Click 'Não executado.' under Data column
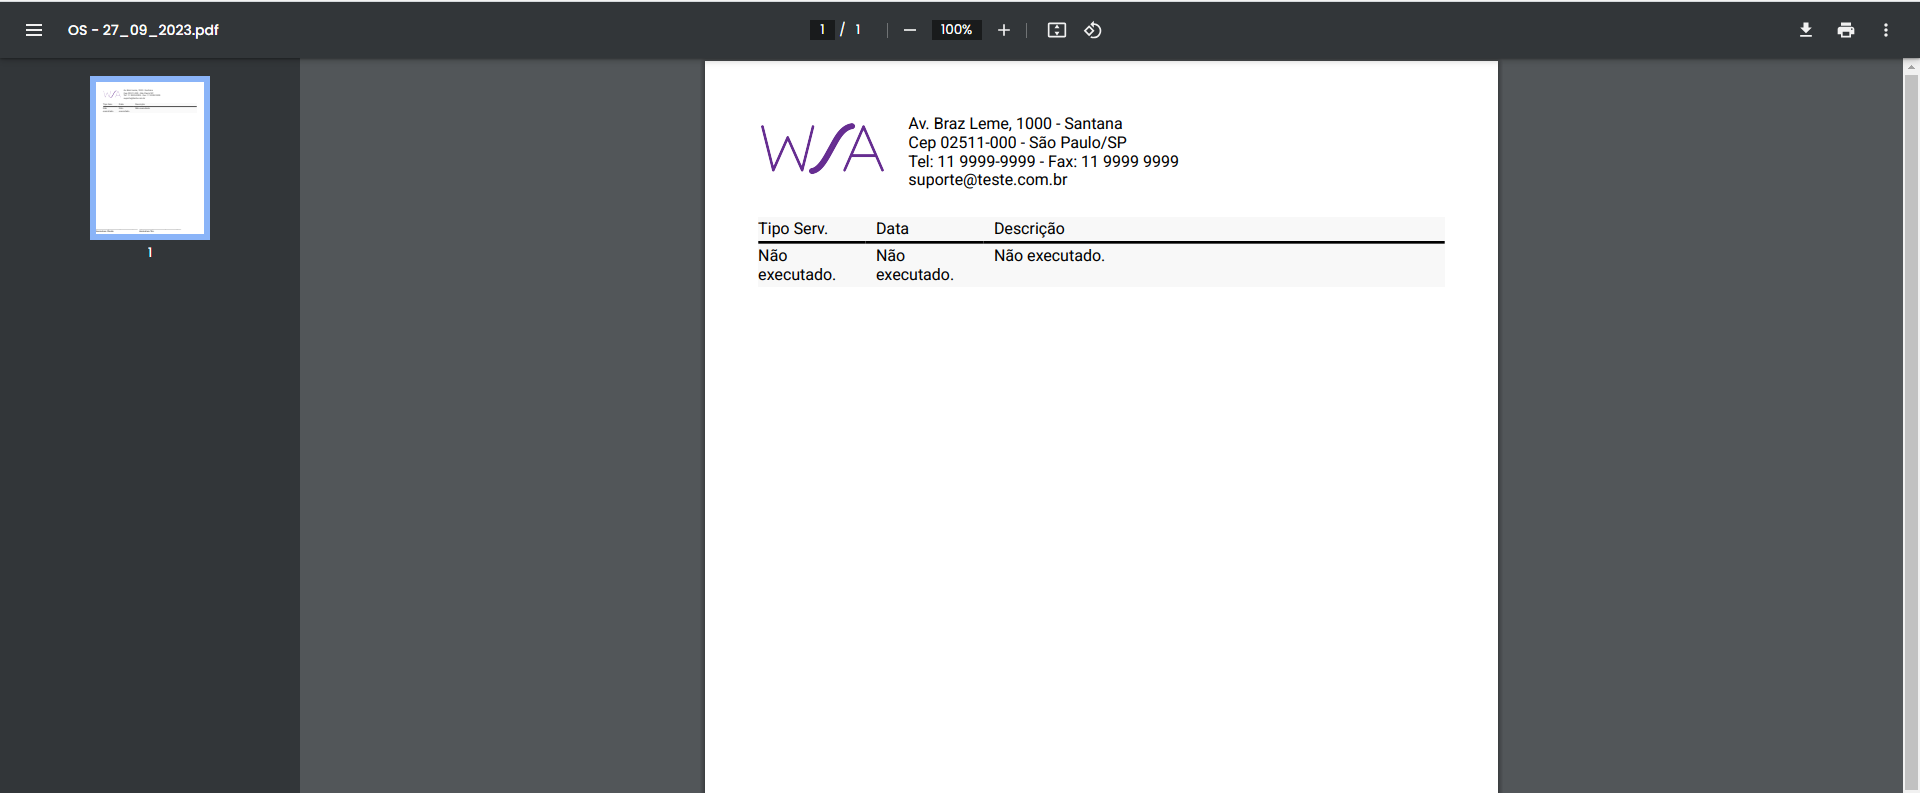Screen dimensions: 1920x793 tap(915, 265)
